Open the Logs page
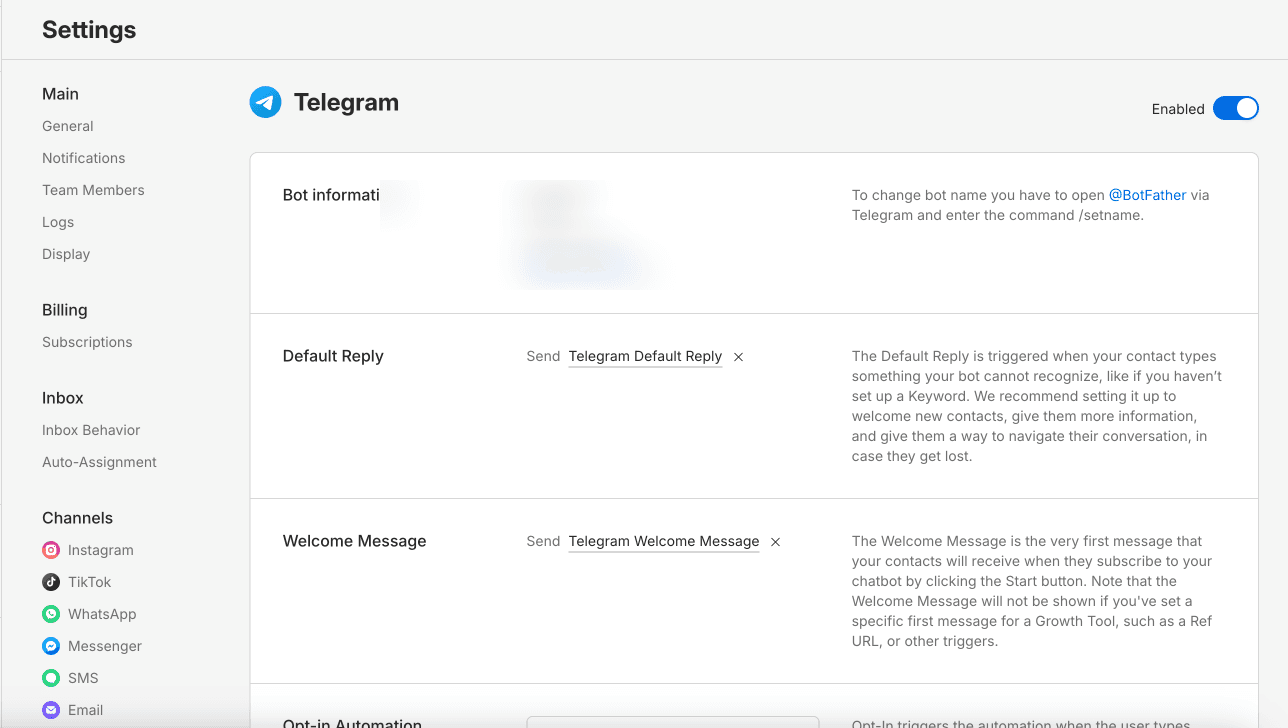The height and width of the screenshot is (728, 1288). point(58,222)
